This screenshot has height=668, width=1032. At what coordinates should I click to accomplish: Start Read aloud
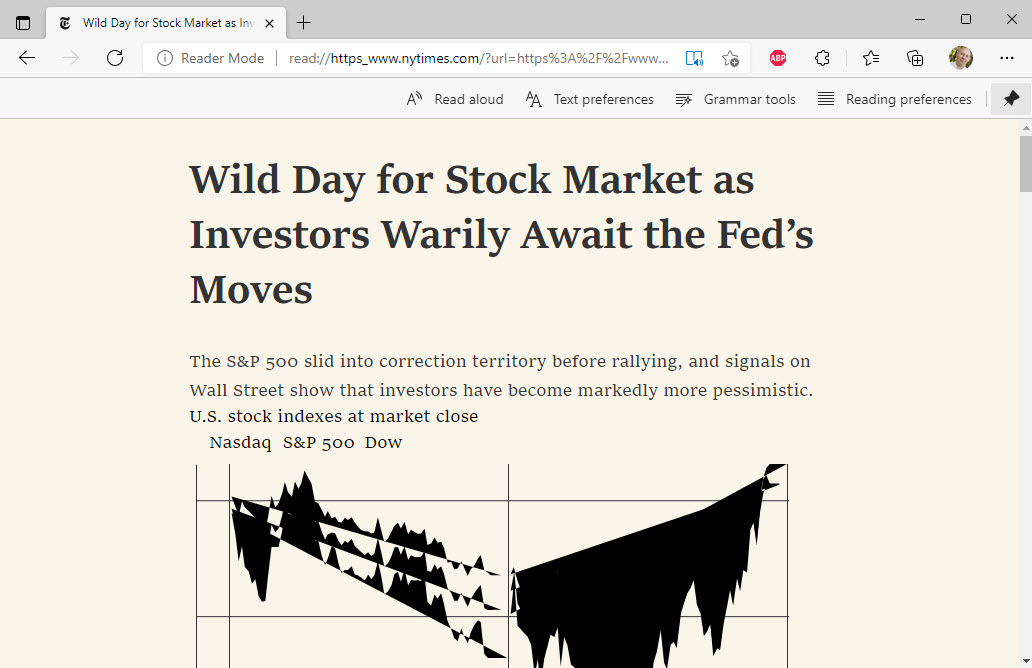455,99
